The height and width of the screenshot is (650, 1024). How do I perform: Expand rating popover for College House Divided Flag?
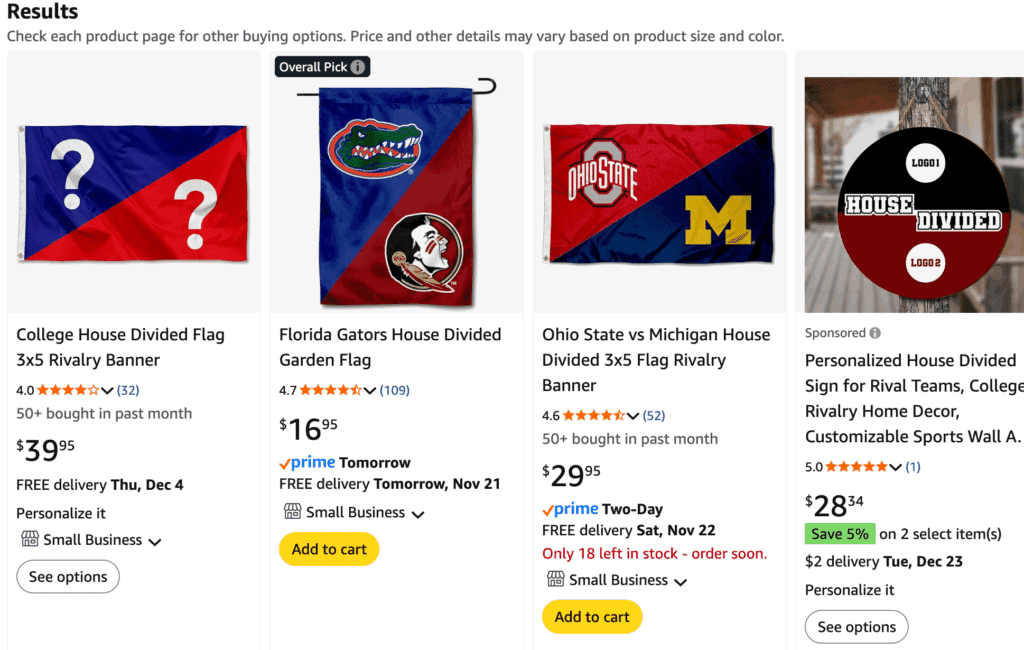tap(107, 390)
